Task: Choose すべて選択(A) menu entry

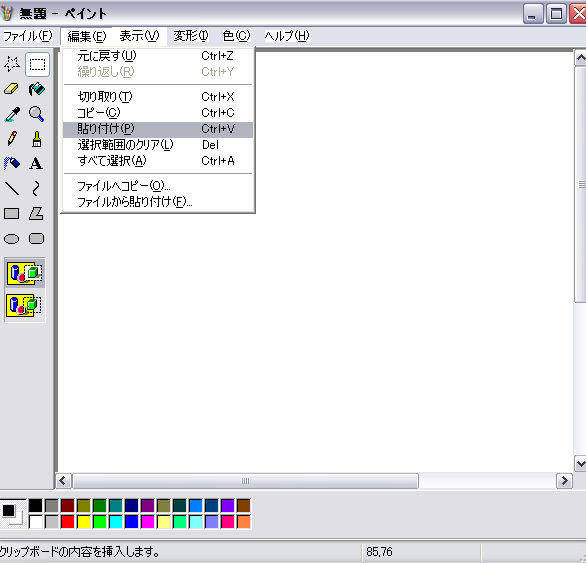Action: pyautogui.click(x=158, y=161)
